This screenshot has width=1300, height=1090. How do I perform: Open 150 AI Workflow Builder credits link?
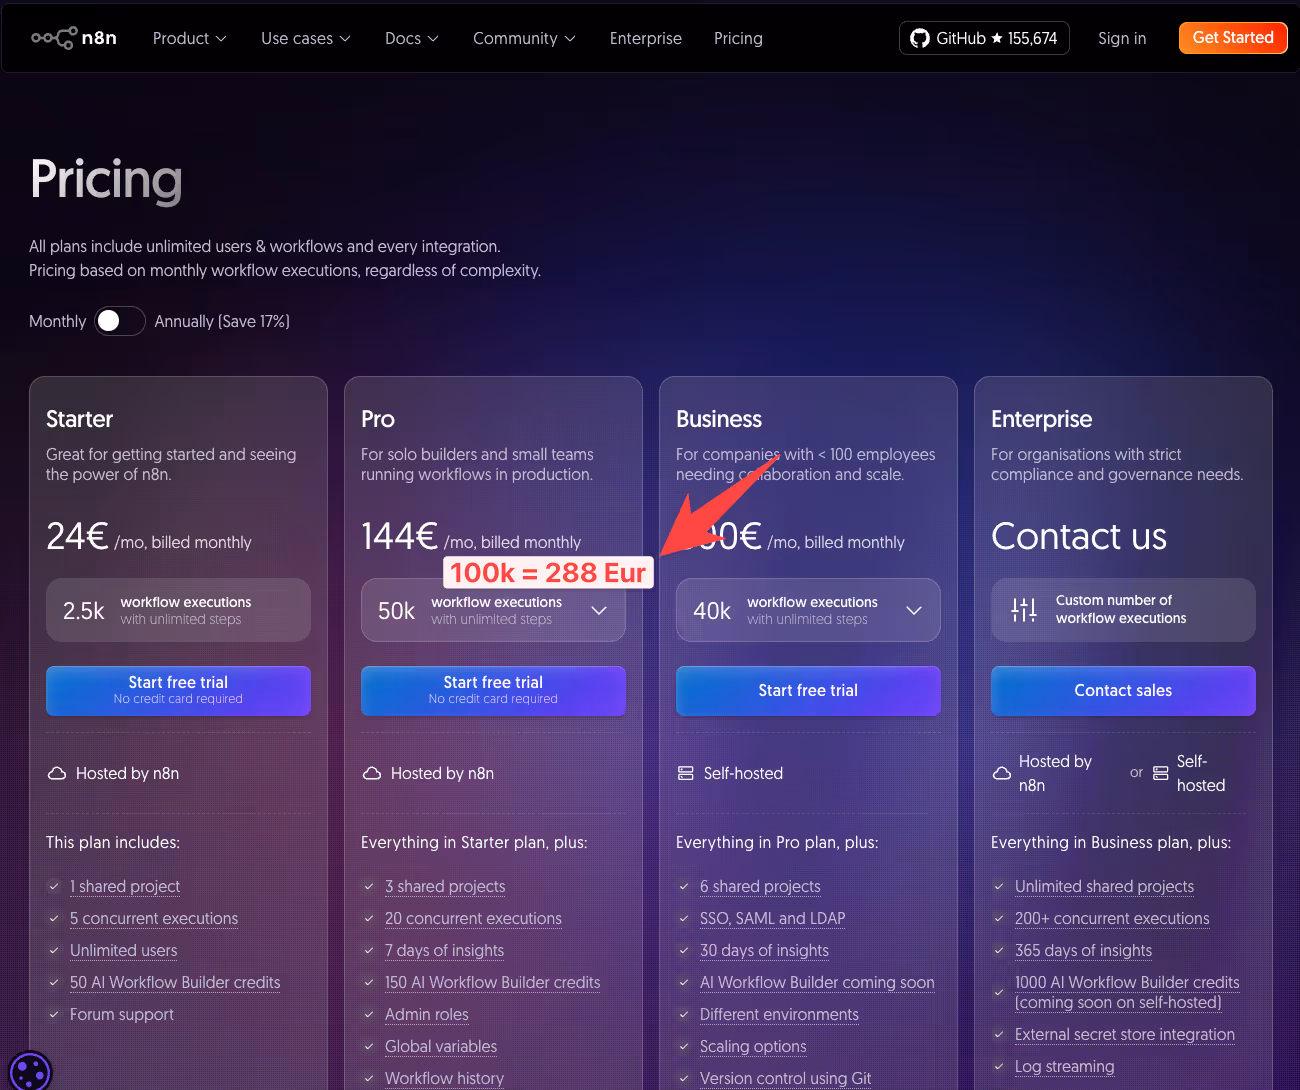pos(493,982)
